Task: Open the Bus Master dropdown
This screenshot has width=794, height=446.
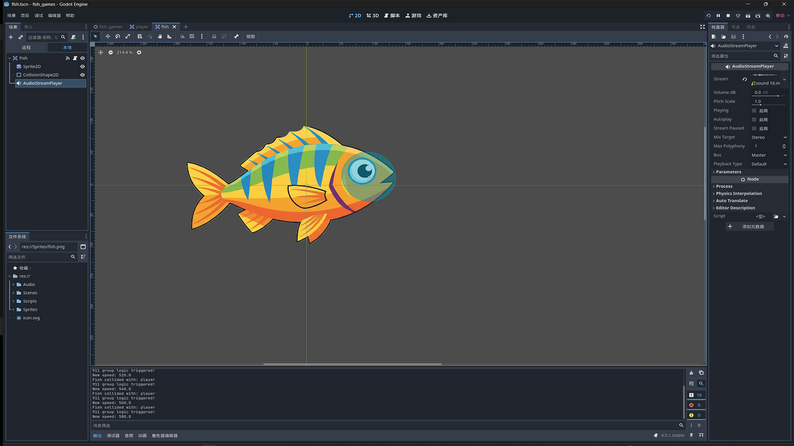Action: click(769, 155)
